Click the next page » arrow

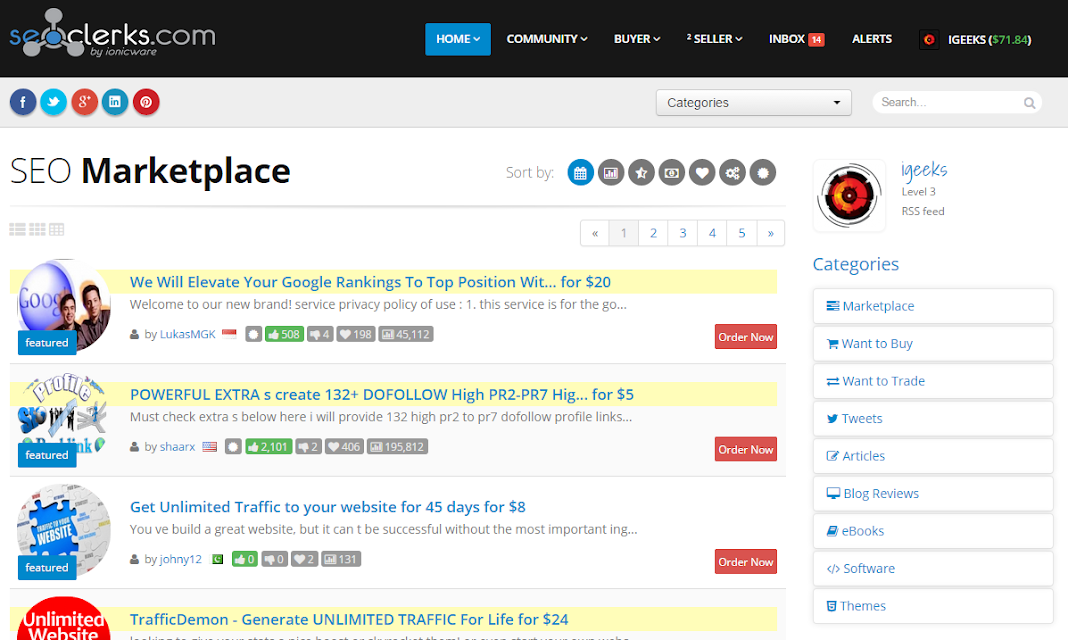click(770, 233)
